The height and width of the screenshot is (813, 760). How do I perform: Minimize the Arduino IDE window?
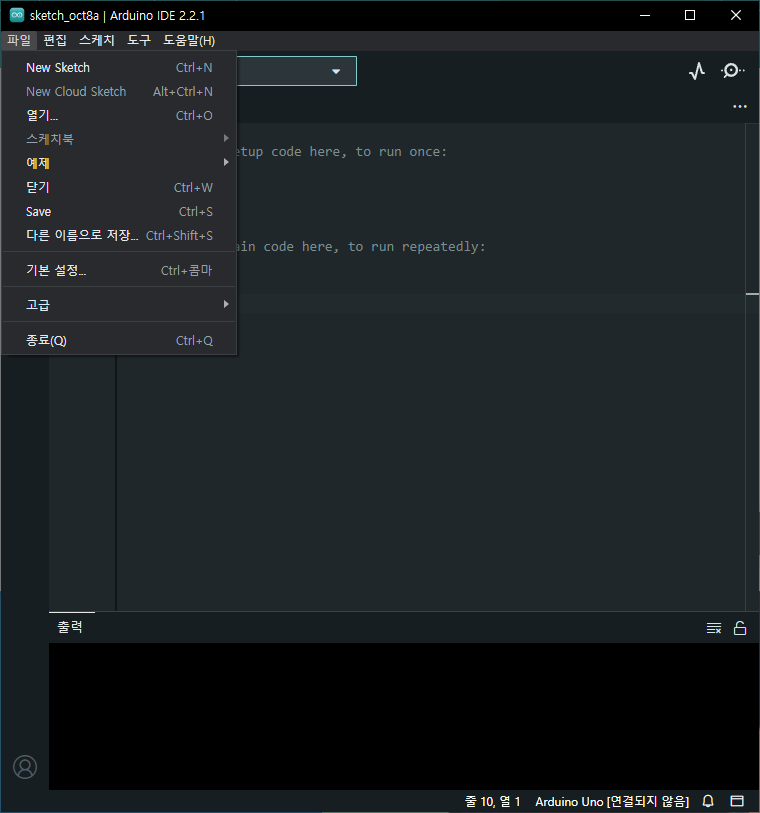pyautogui.click(x=645, y=15)
